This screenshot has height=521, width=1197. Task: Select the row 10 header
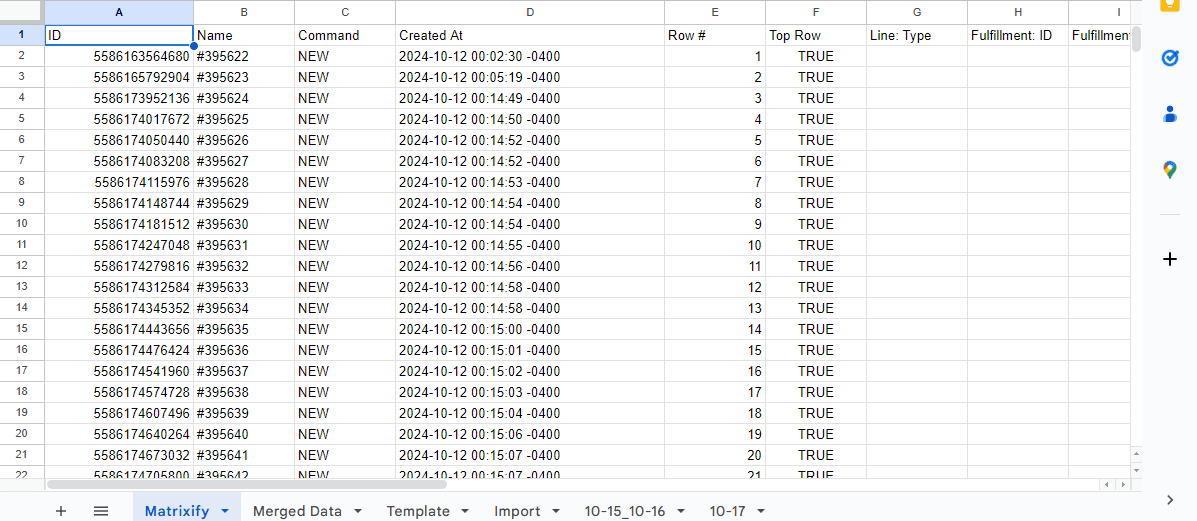tap(22, 224)
